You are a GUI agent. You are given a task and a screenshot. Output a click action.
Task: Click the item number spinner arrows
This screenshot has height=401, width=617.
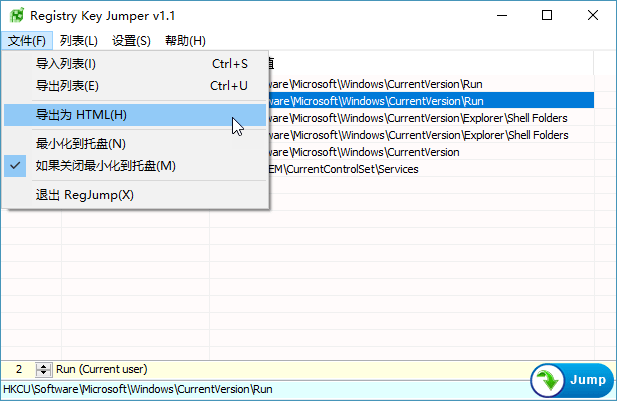click(43, 370)
